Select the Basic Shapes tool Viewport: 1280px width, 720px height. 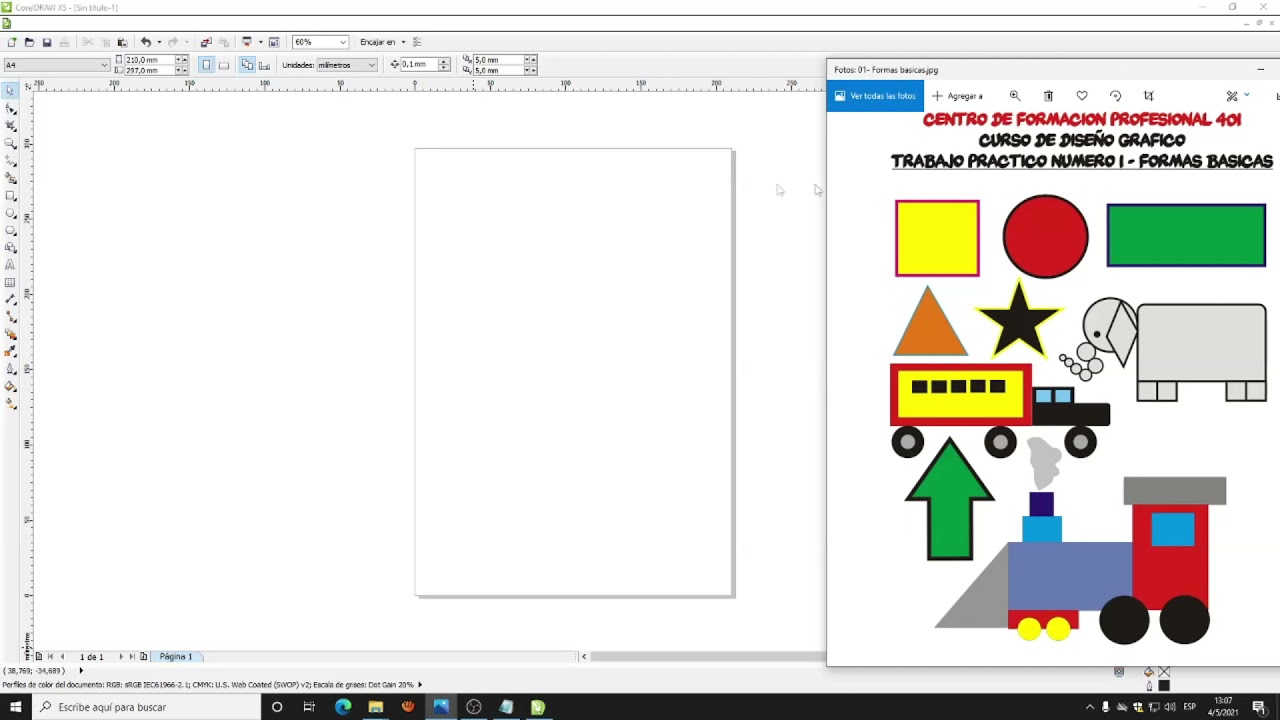tap(11, 248)
